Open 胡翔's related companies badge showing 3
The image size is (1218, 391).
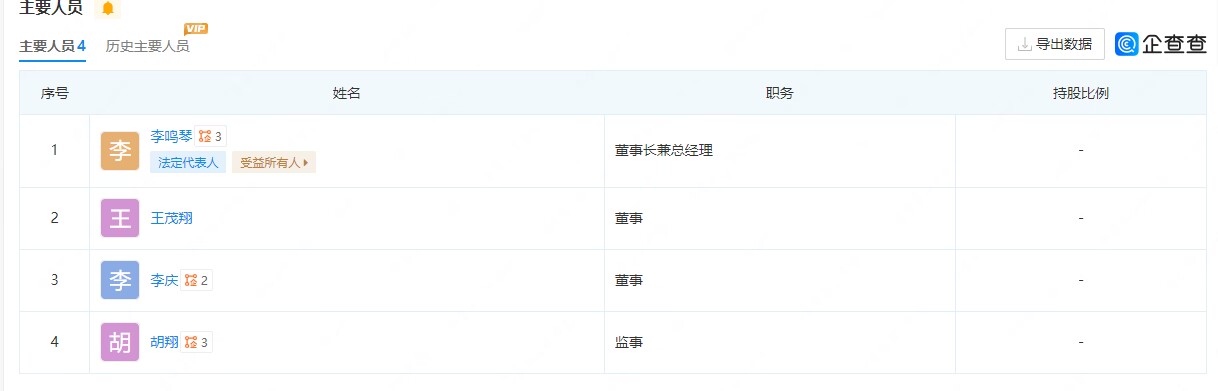tap(196, 343)
